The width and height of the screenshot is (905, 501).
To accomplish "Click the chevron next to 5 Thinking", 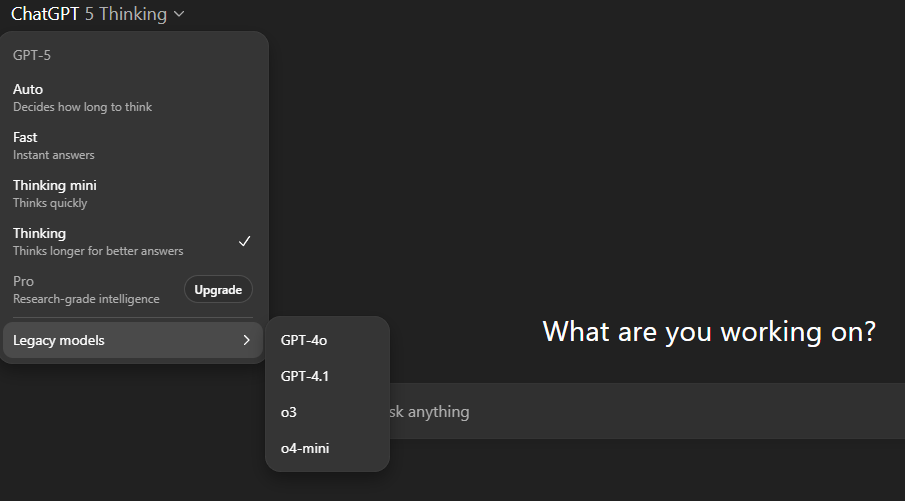I will (179, 14).
